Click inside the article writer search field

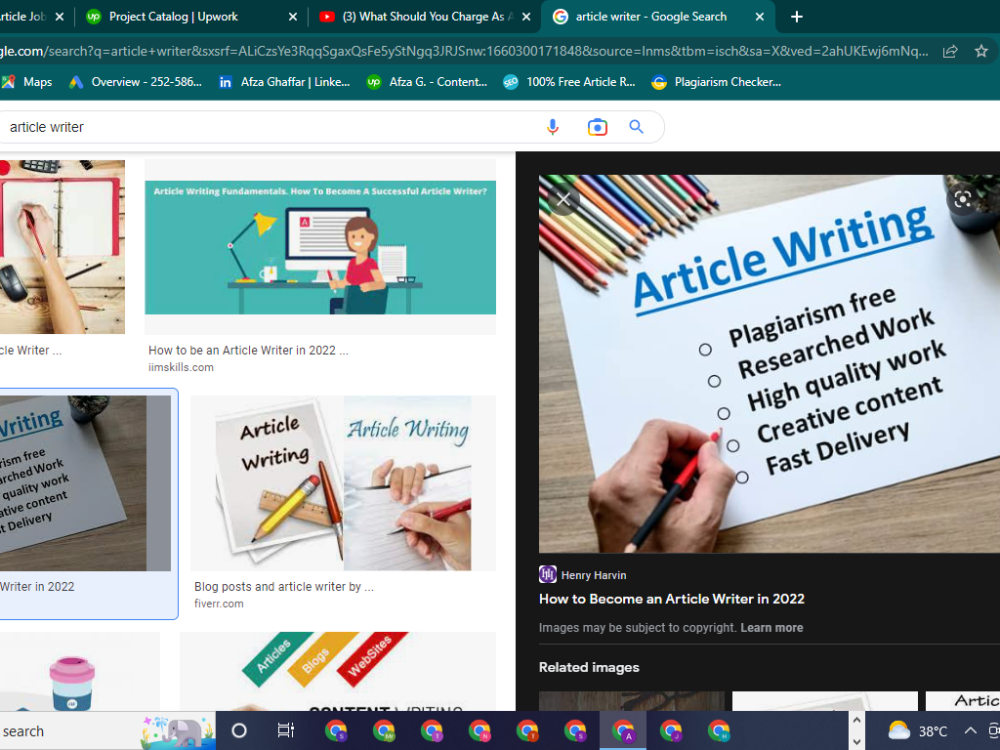[x=250, y=126]
